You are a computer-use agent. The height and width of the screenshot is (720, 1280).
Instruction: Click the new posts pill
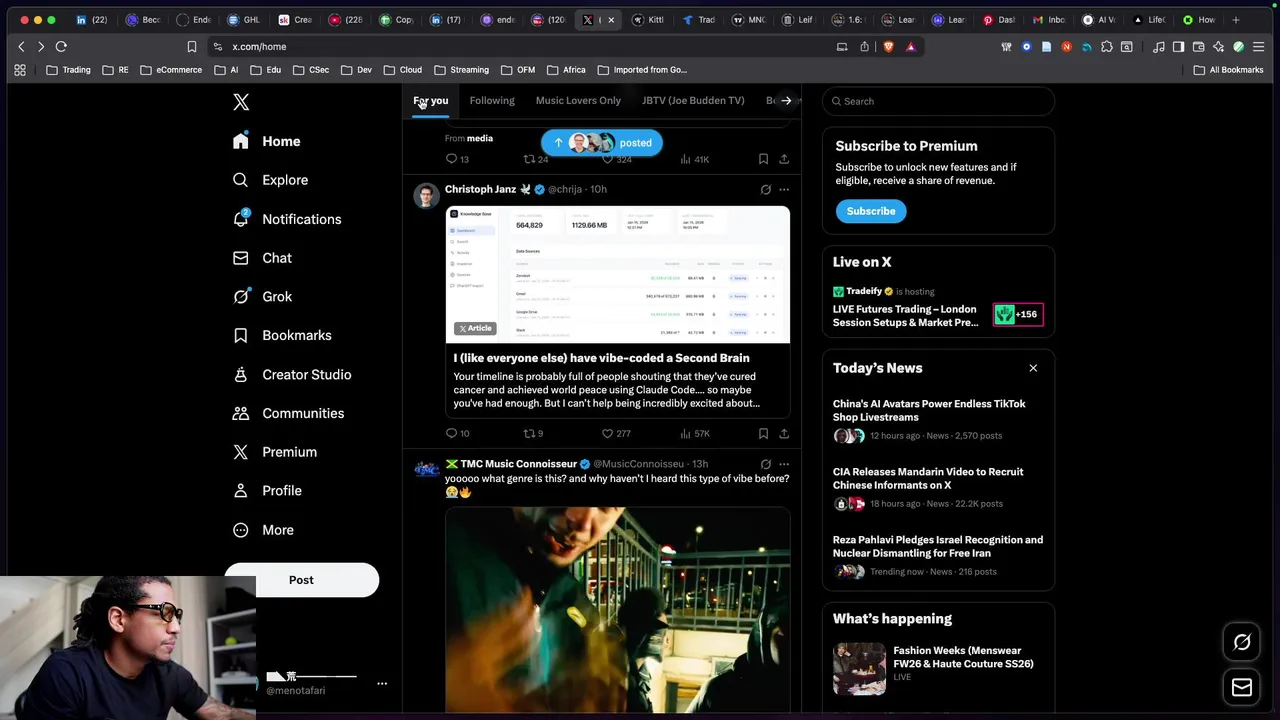point(601,143)
